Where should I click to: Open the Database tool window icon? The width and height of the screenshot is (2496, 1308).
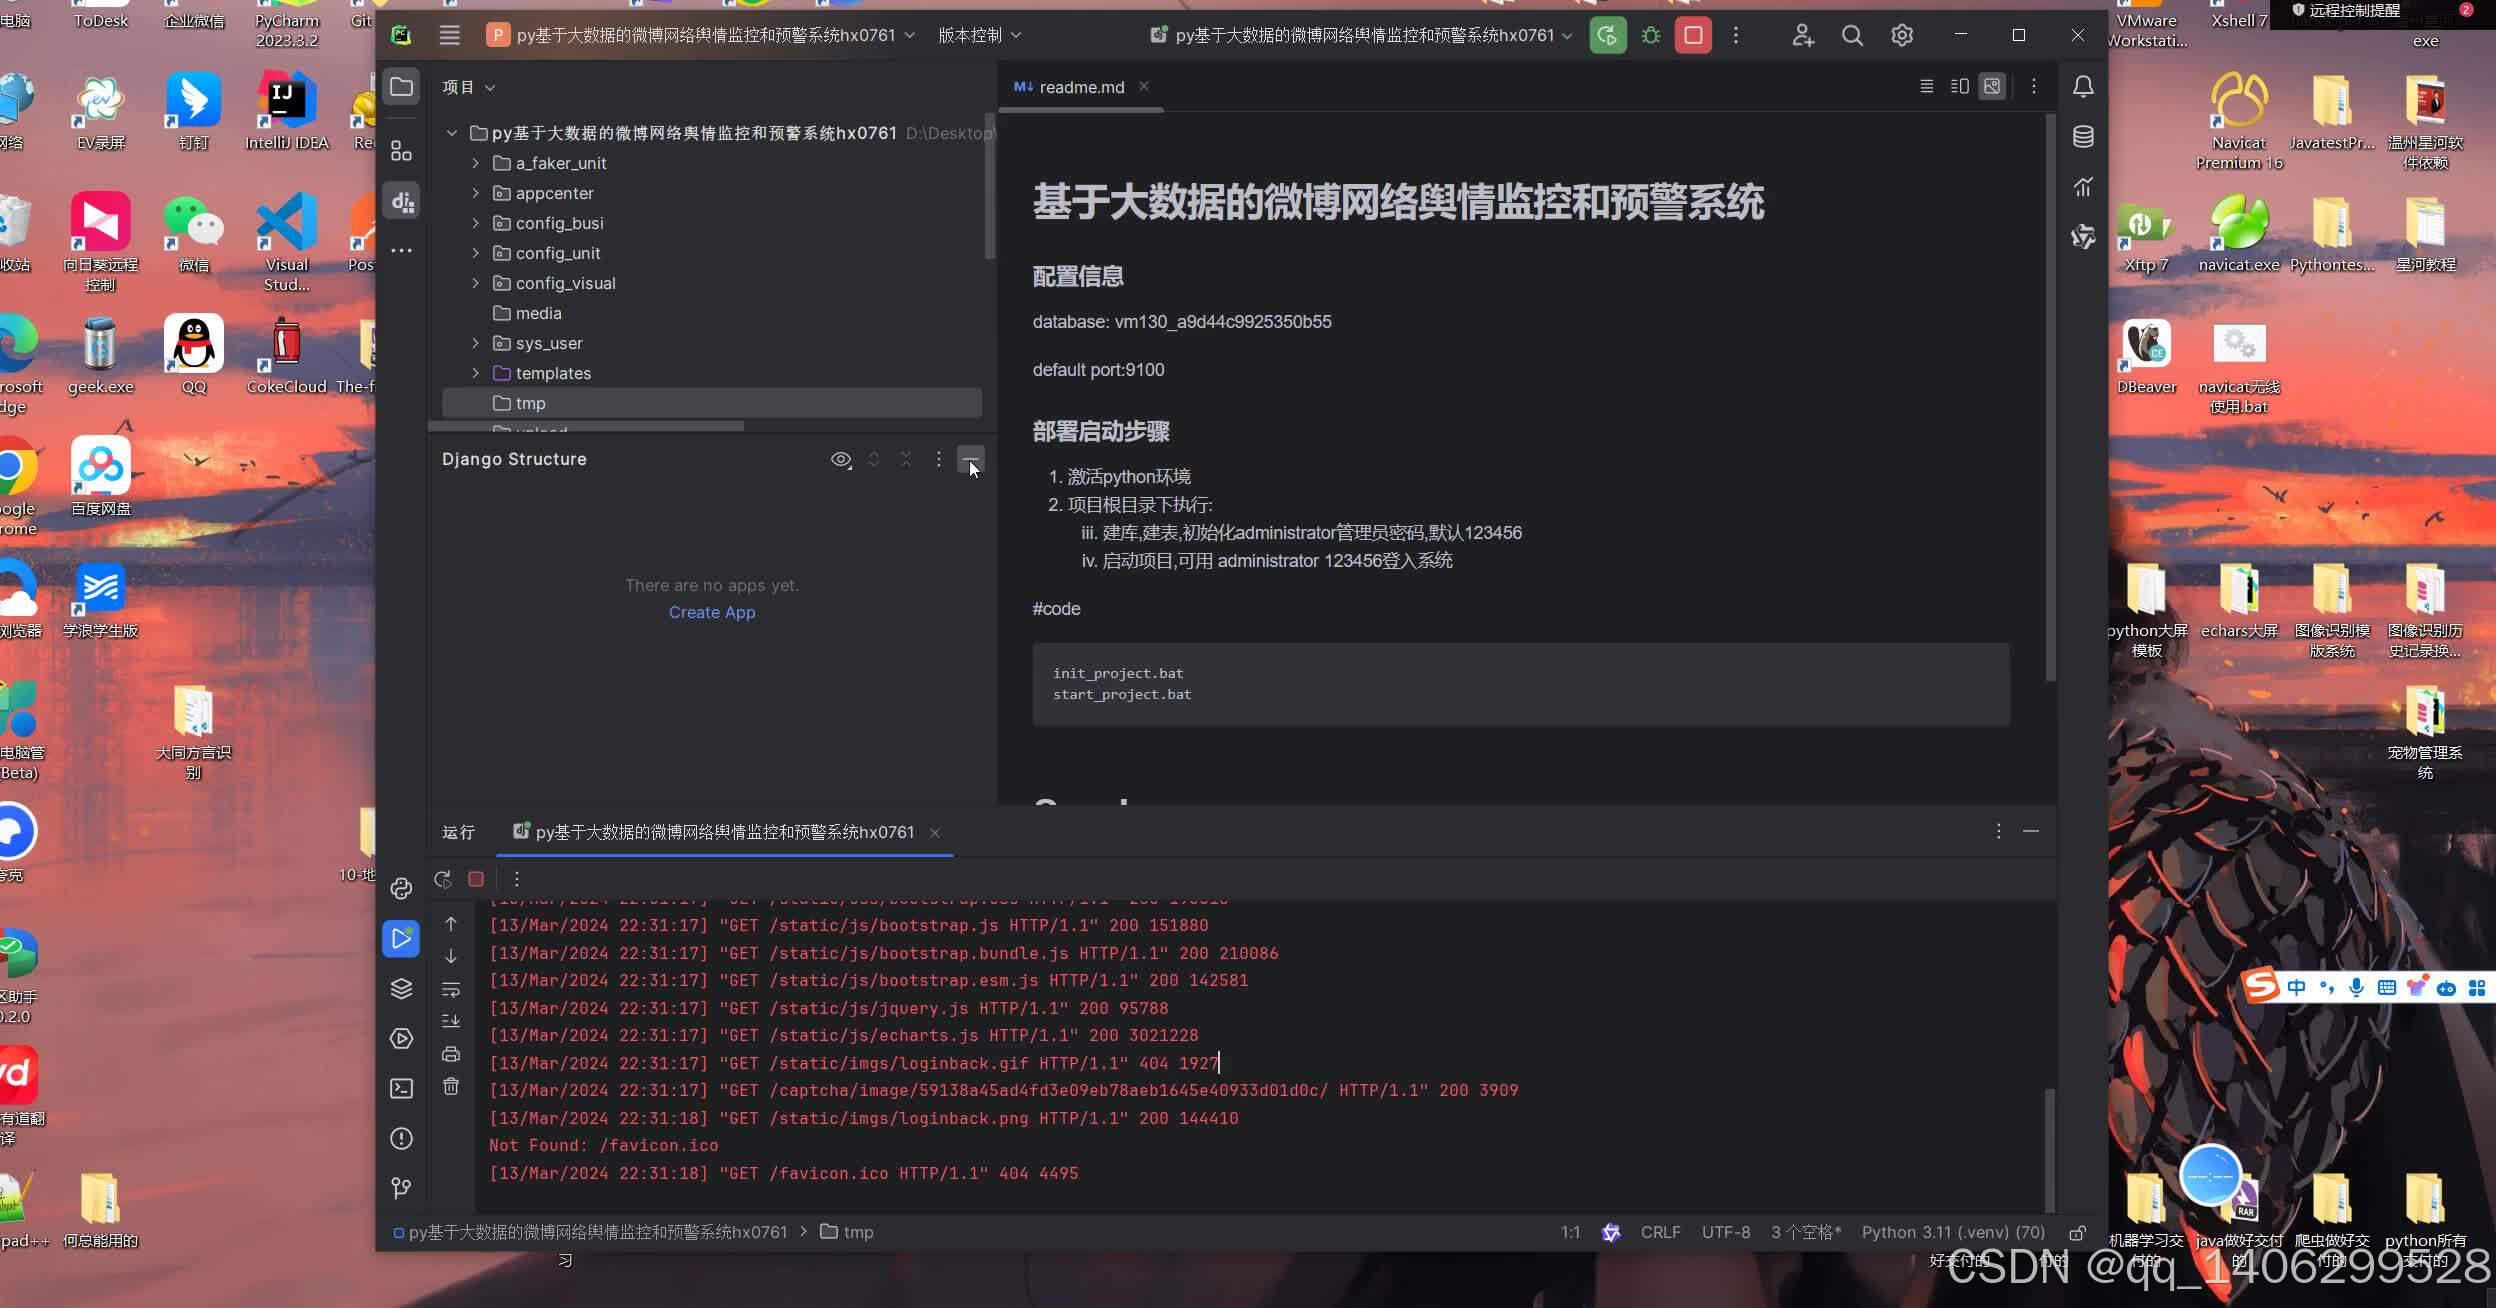point(2083,137)
